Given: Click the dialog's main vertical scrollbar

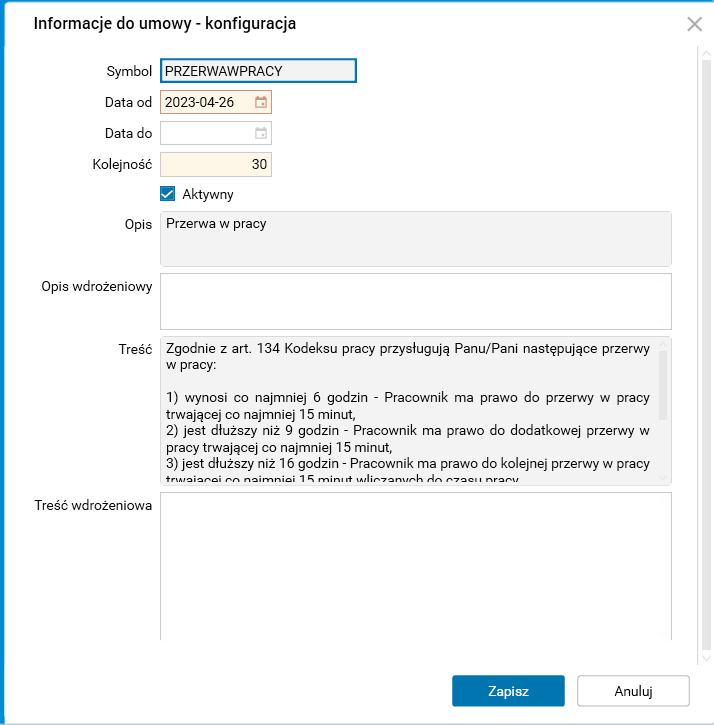Looking at the screenshot, I should 706,350.
